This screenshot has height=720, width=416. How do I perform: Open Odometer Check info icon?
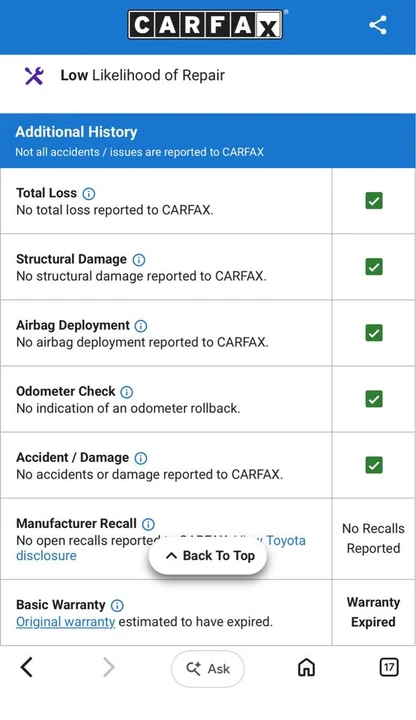(127, 392)
